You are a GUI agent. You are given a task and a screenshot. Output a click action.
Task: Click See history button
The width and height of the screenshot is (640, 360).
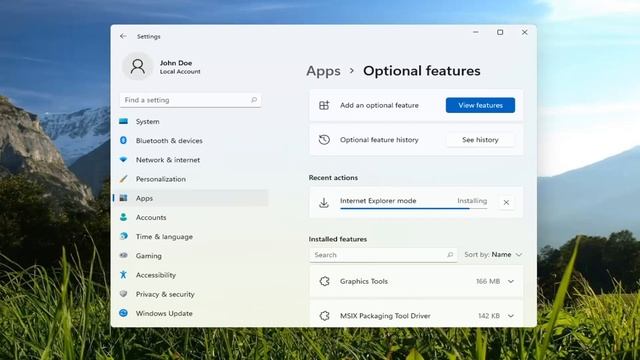(x=480, y=140)
